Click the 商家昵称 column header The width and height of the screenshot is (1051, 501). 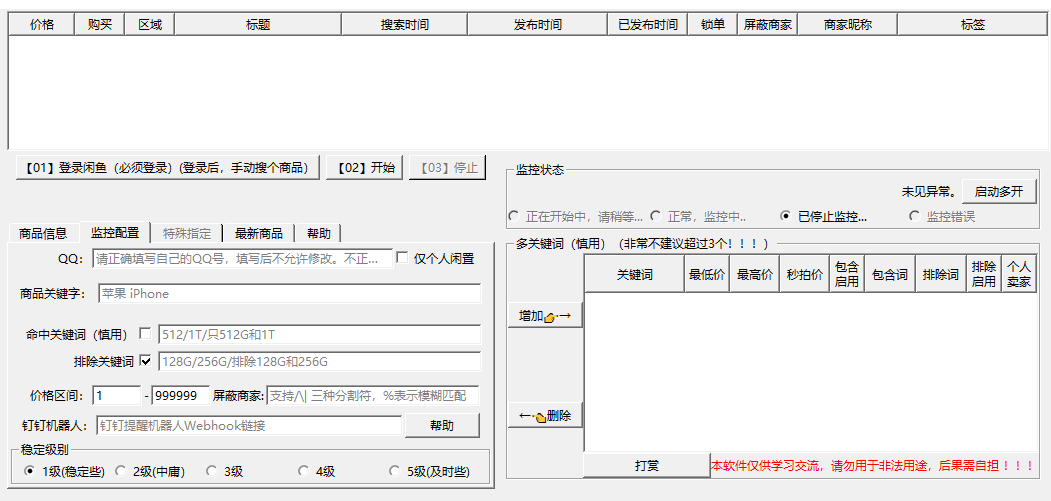point(848,25)
